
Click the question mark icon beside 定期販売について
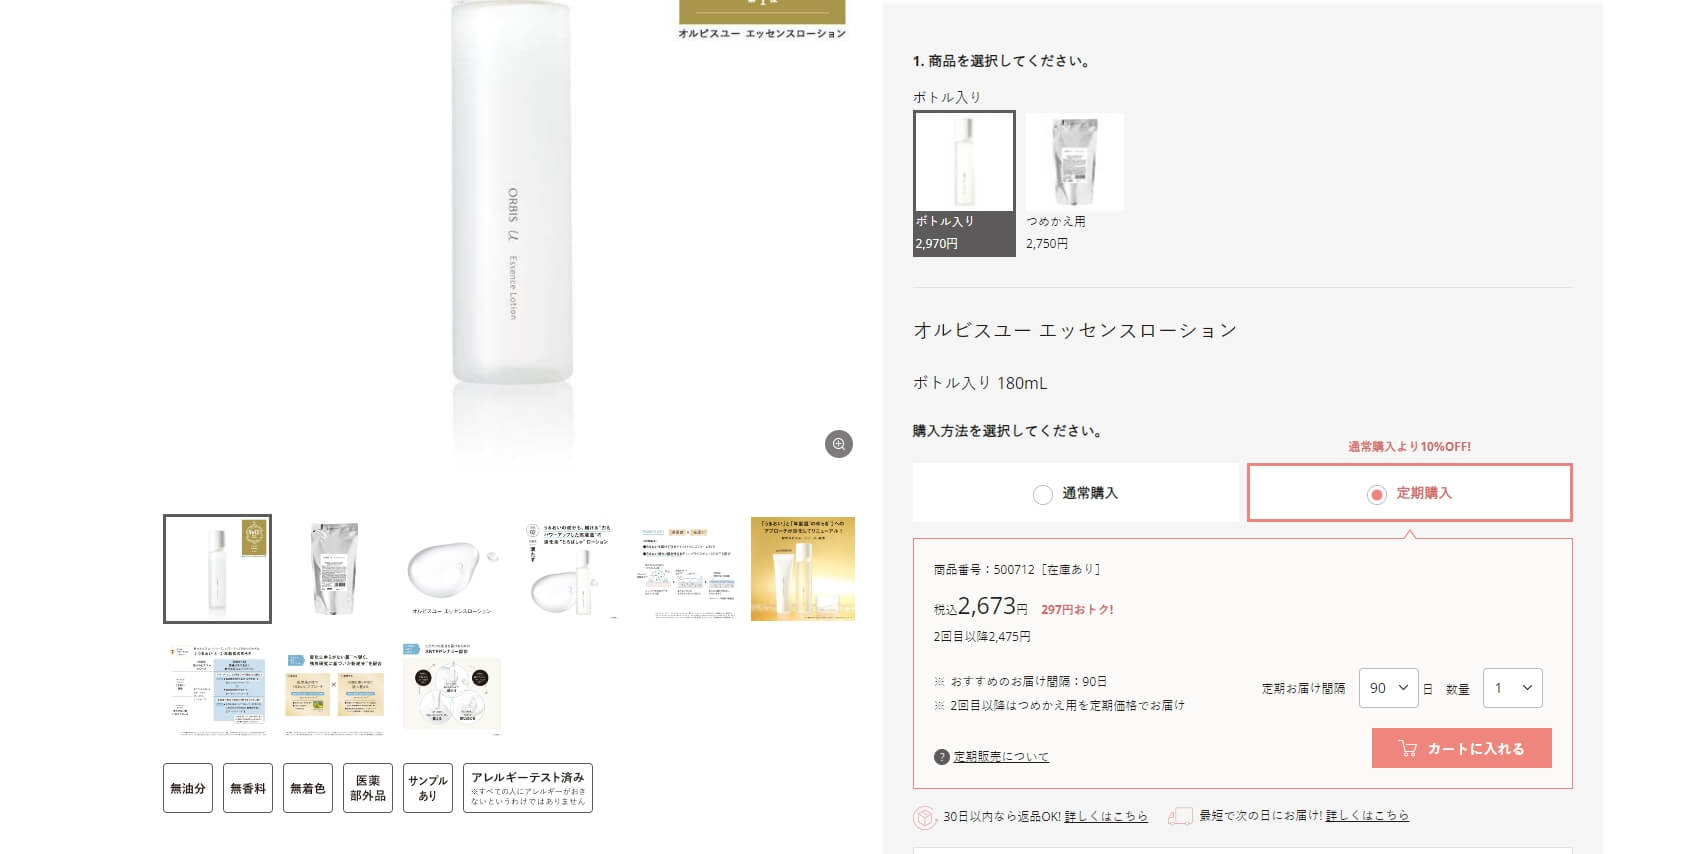(x=941, y=757)
